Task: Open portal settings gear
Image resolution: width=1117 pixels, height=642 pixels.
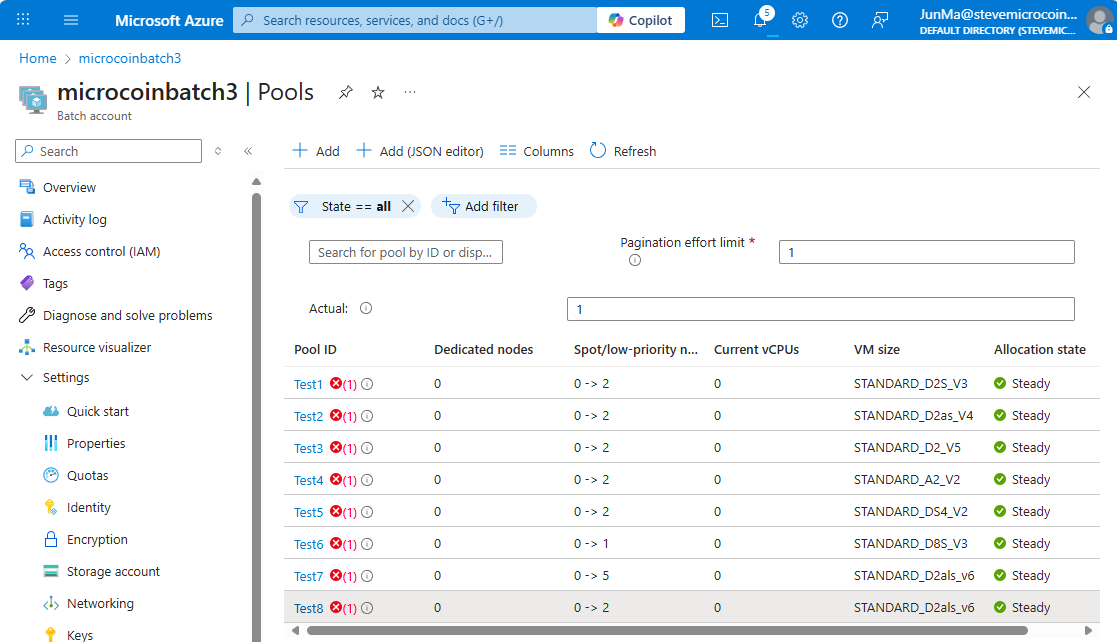Action: [800, 20]
